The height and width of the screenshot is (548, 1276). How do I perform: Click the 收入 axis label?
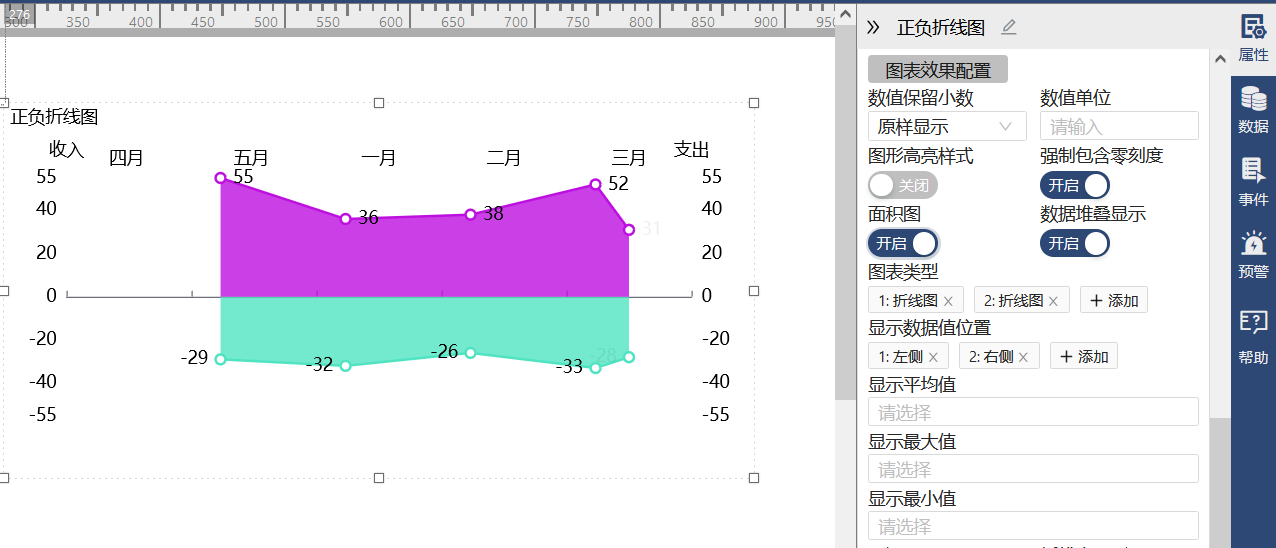coord(67,149)
